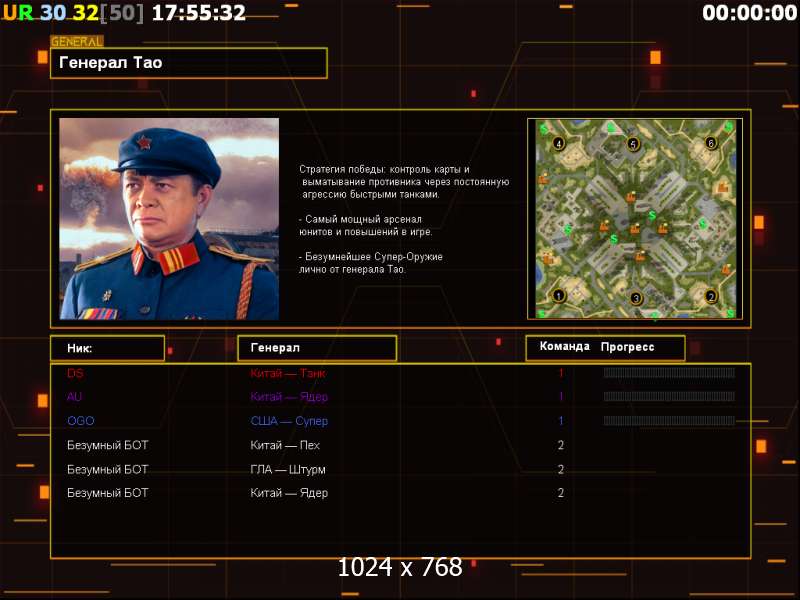Select start position 1 on the map
Image resolution: width=800 pixels, height=600 pixels.
click(559, 295)
